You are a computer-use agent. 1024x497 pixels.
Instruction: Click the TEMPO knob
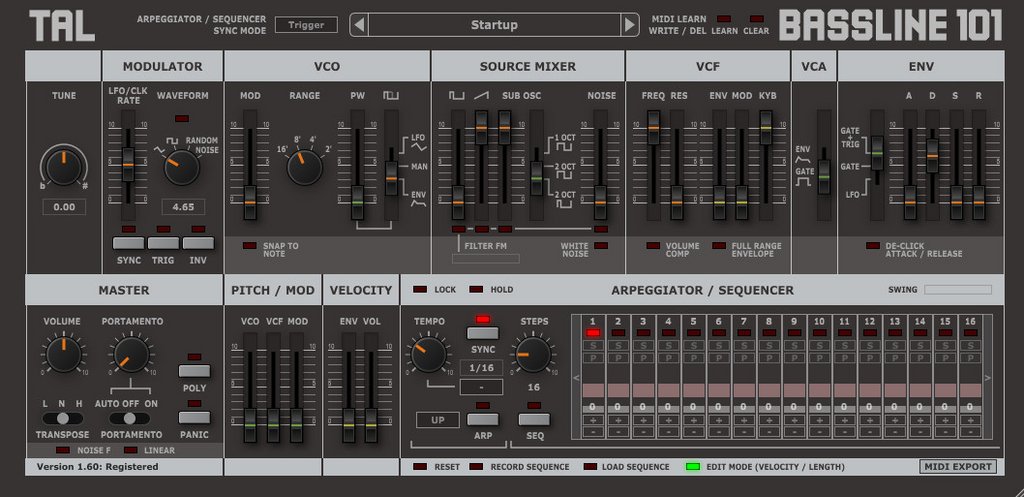click(x=428, y=355)
